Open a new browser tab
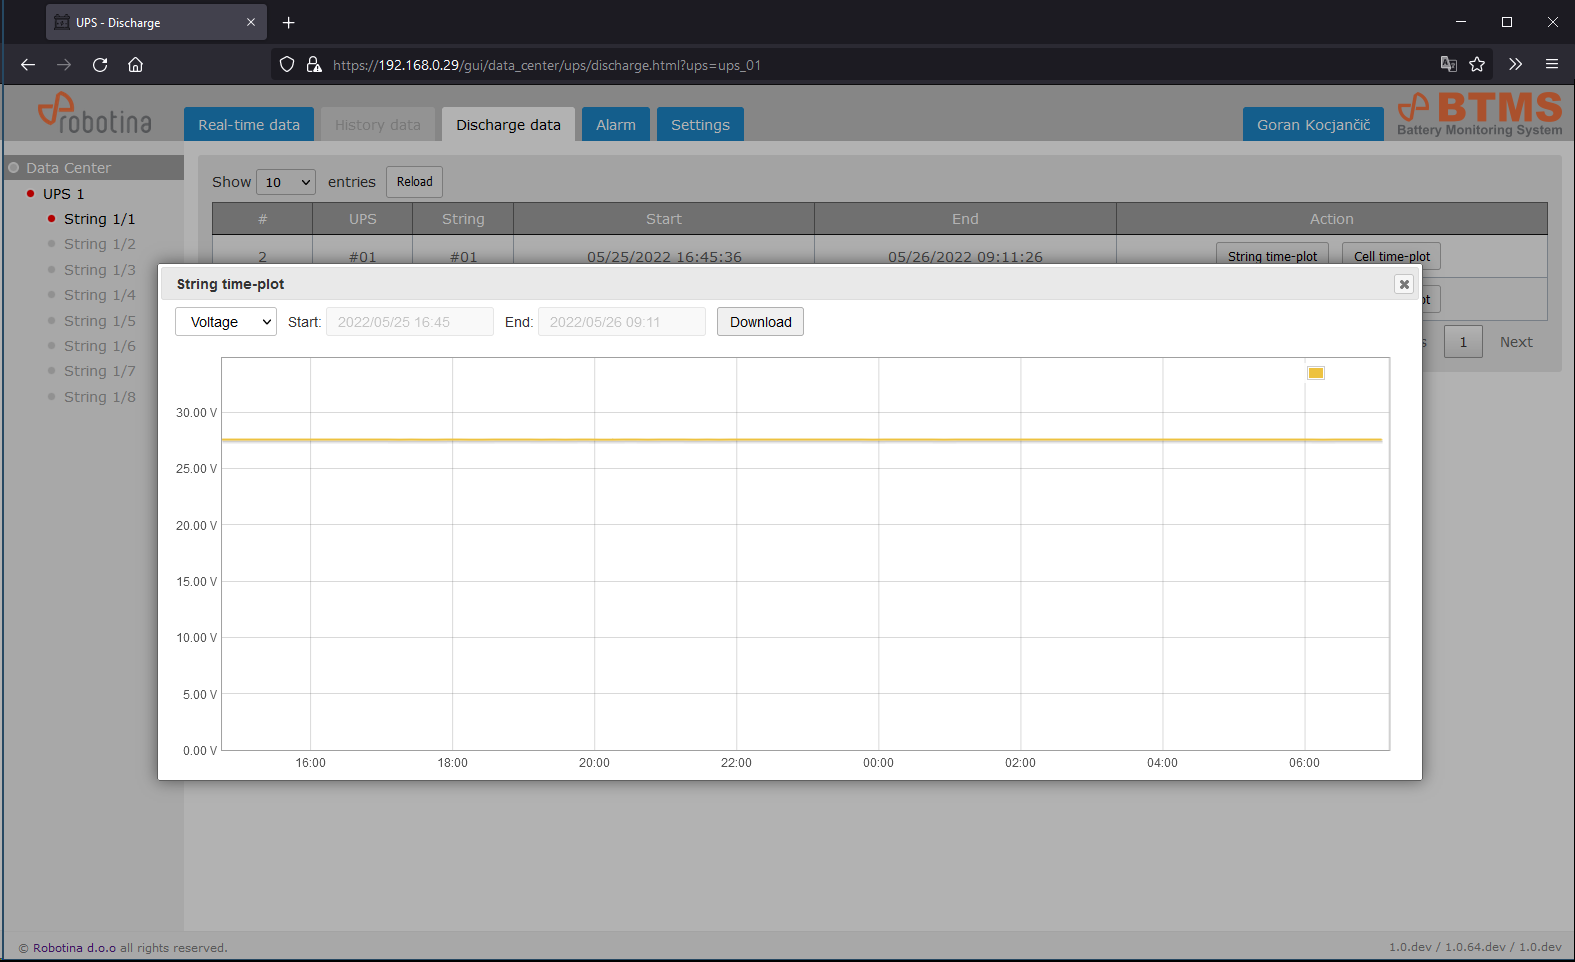Screen dimensions: 1575x962 tap(289, 23)
